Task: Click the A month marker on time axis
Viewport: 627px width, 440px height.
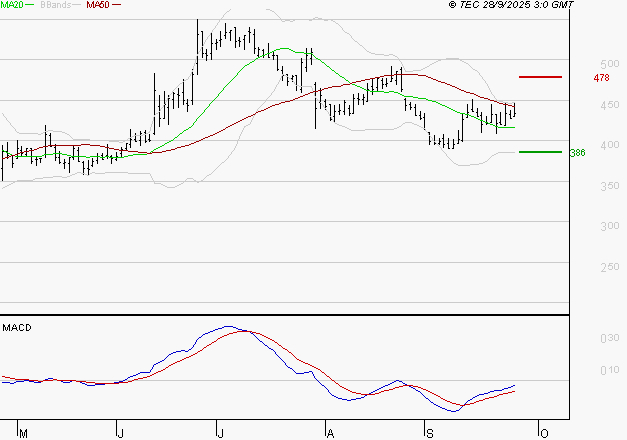Action: pos(328,433)
